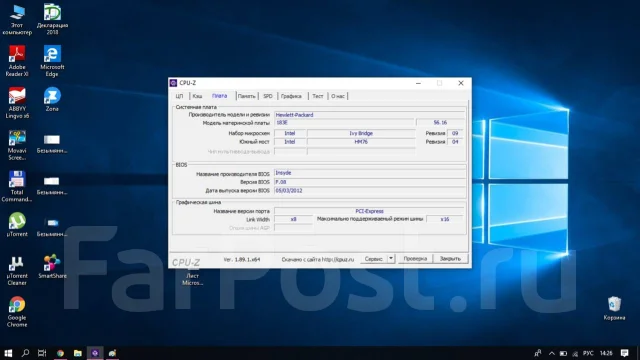This screenshot has width=640, height=360.
Task: Click the 56.16 revision value
Action: point(440,122)
